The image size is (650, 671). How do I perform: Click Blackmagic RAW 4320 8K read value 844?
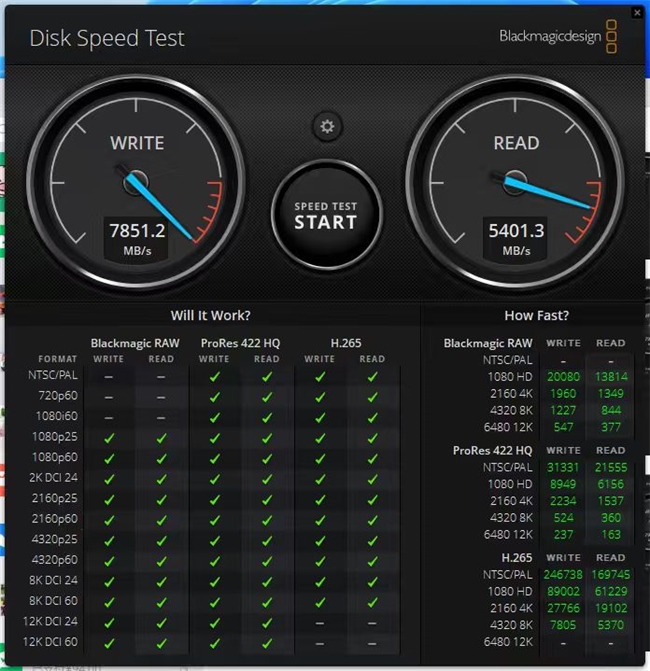point(611,410)
